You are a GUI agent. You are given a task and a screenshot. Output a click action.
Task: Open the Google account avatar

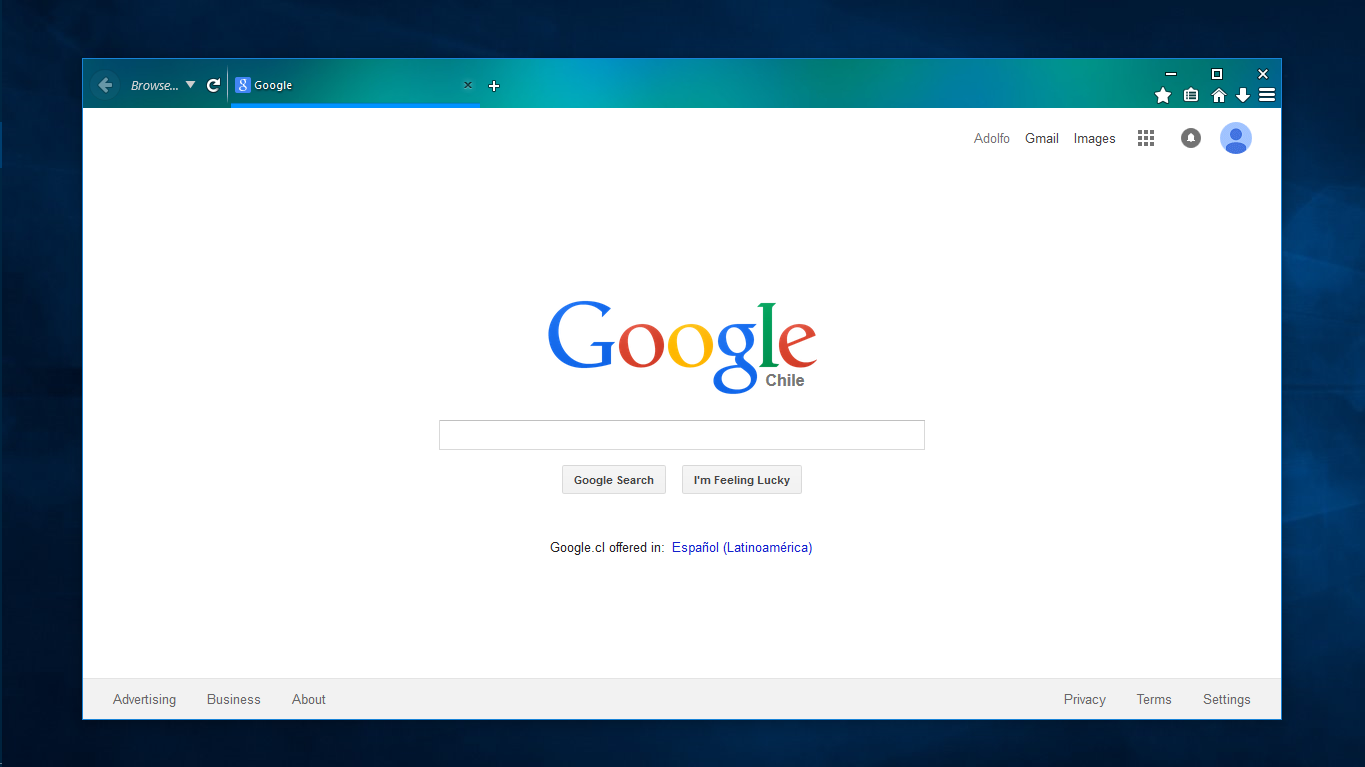coord(1236,138)
